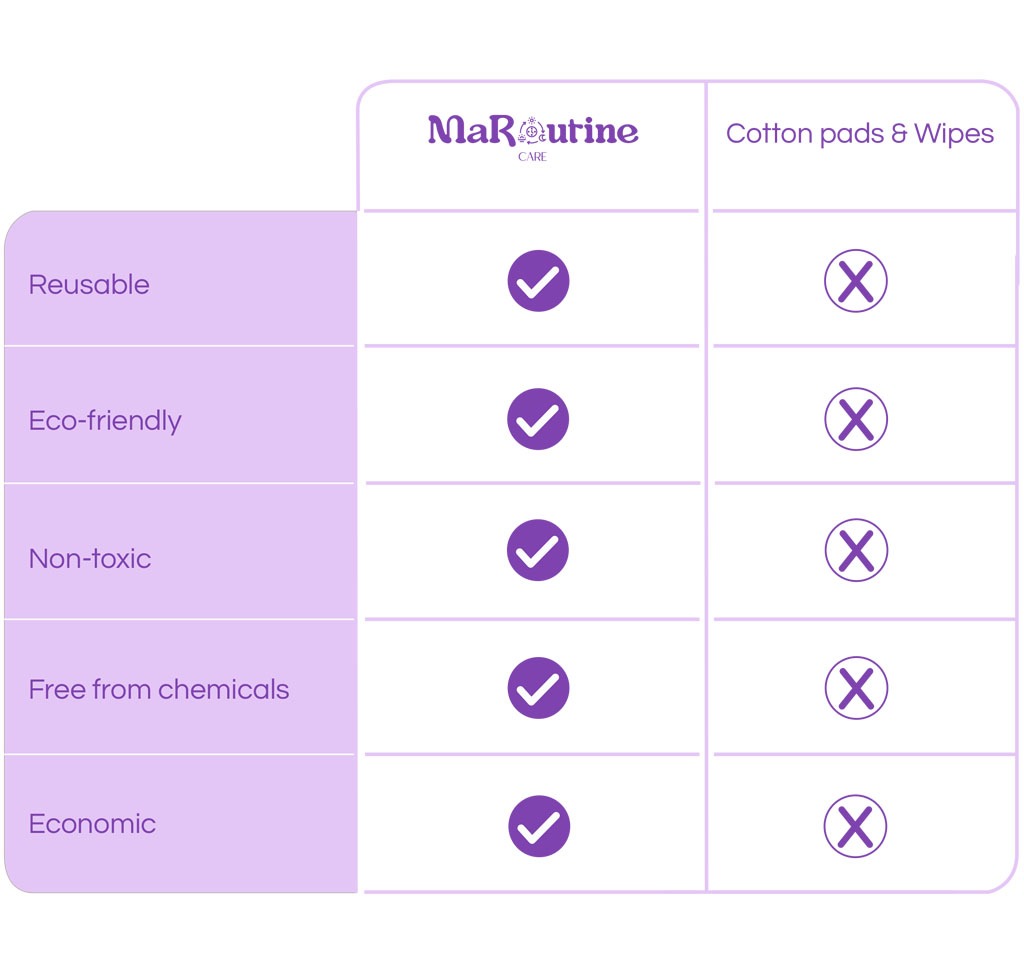Click the X icon for Free from chemicals

856,688
